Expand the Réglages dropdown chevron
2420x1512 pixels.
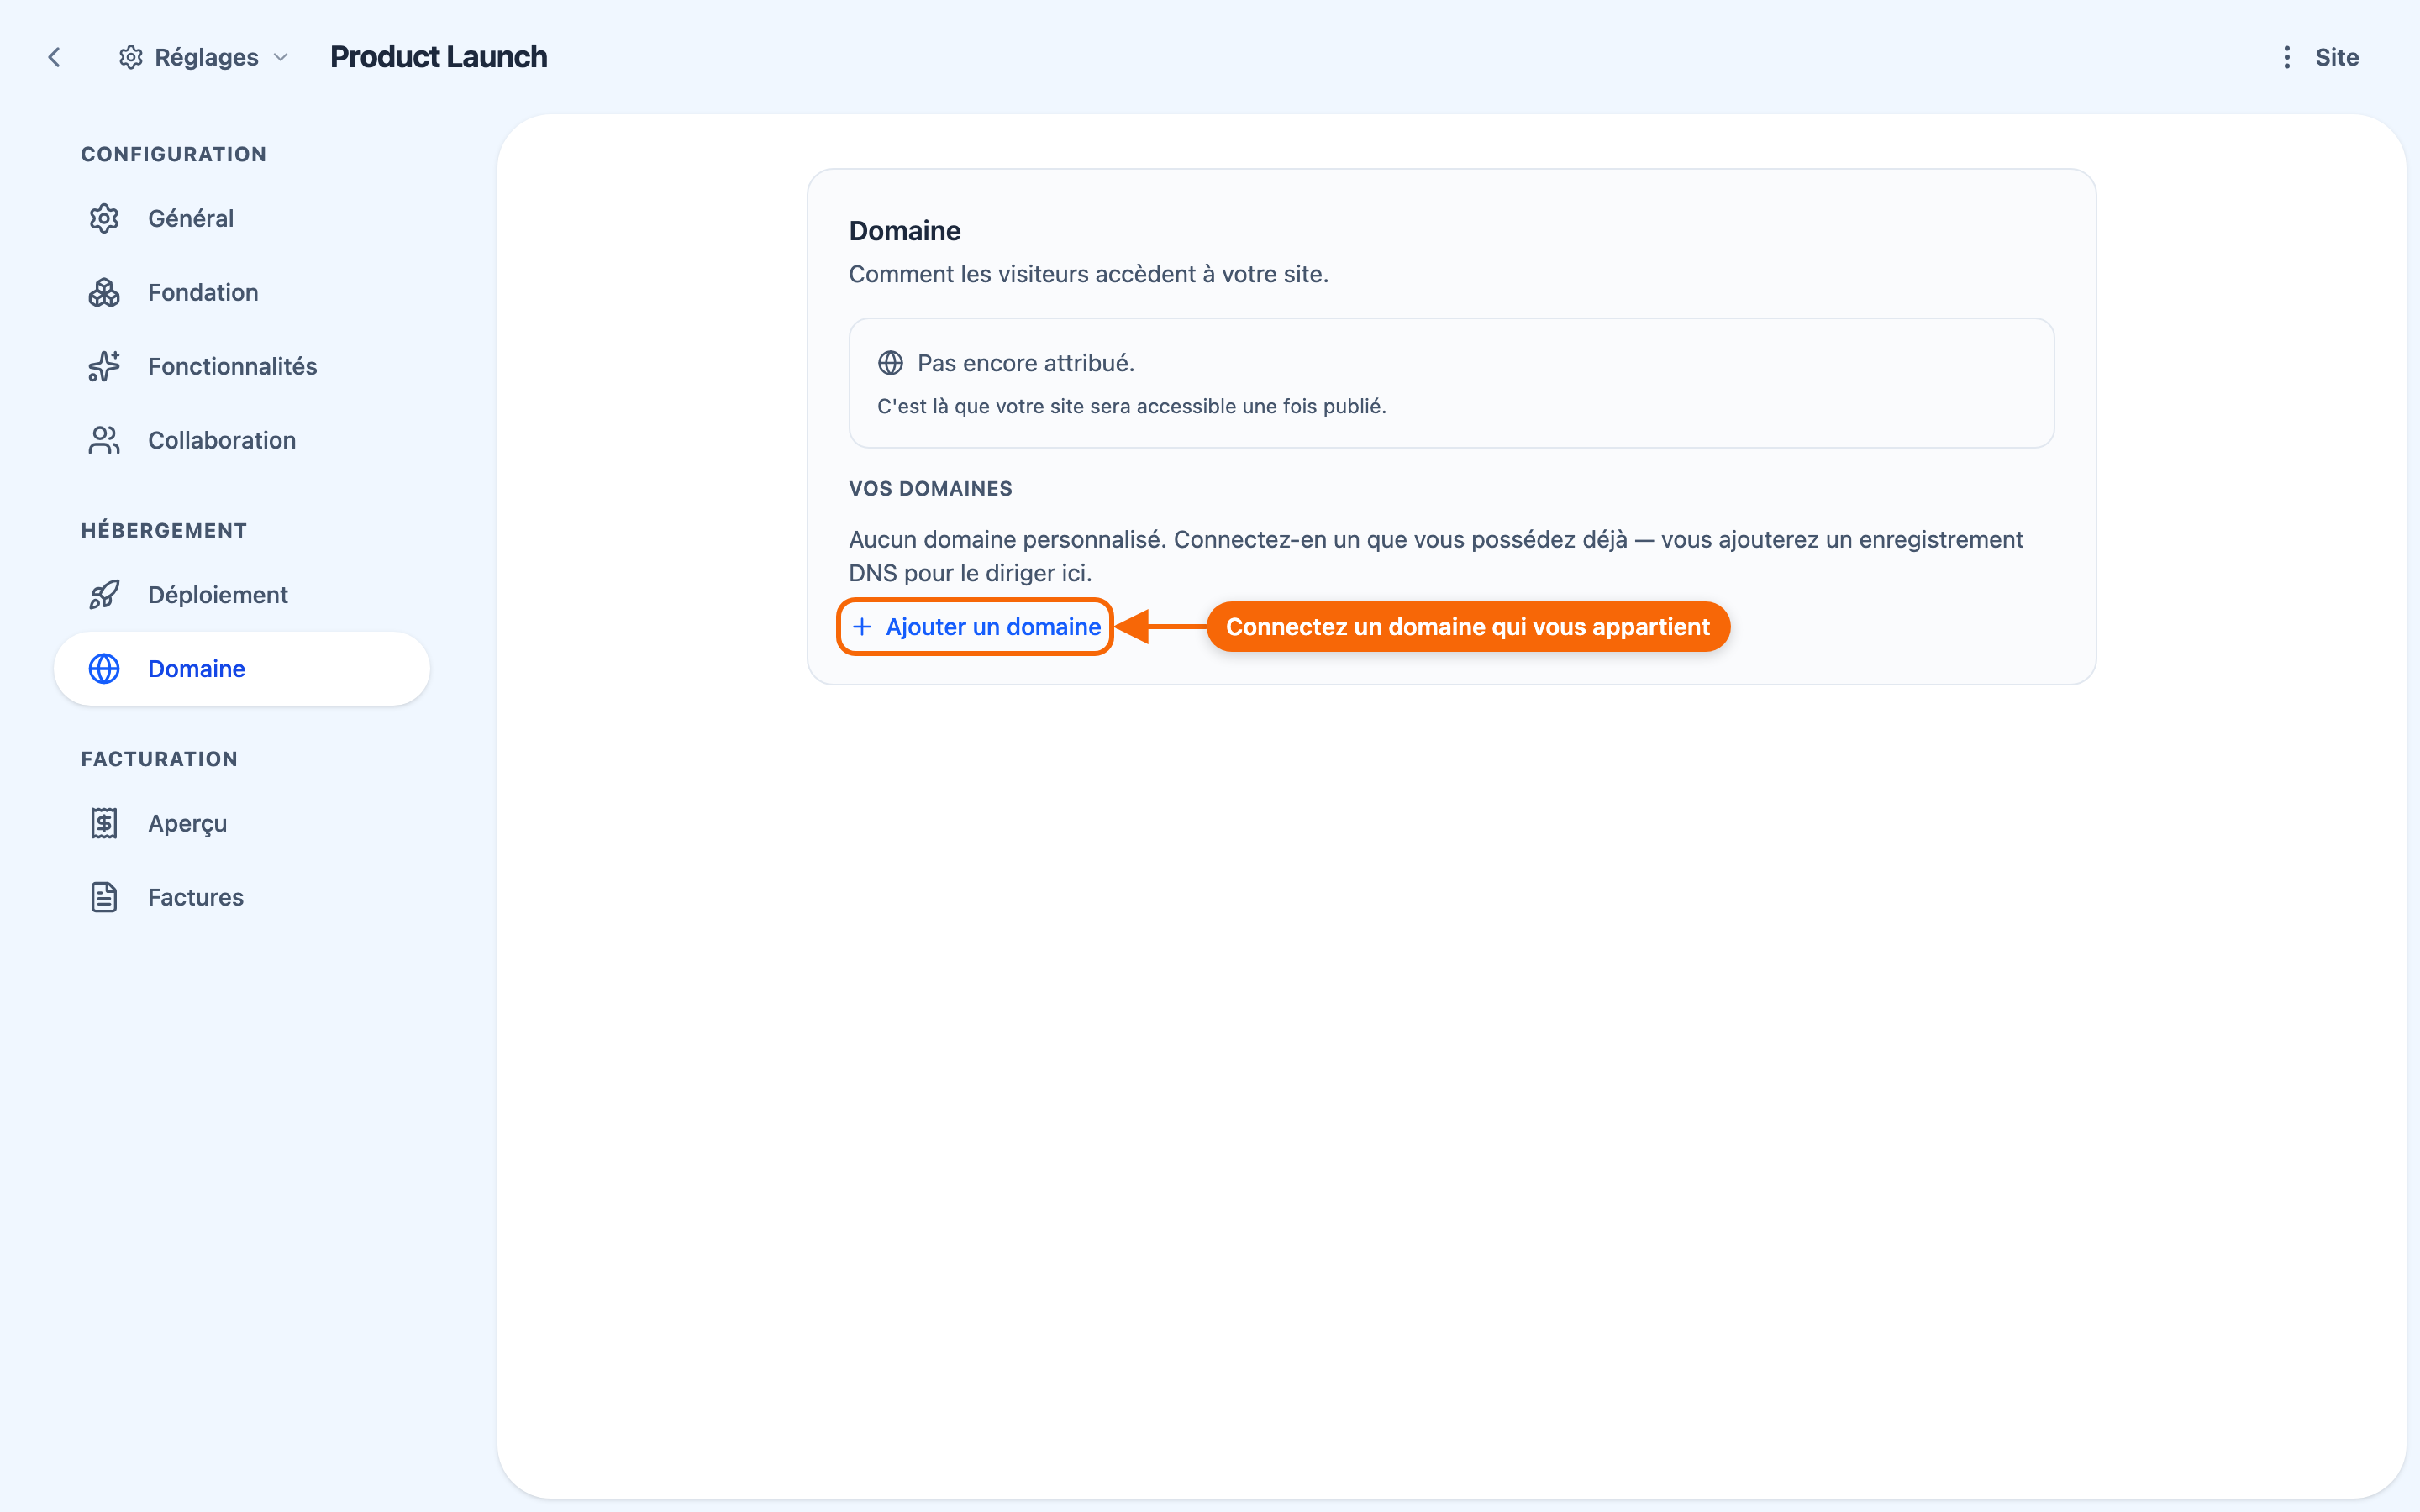(281, 57)
